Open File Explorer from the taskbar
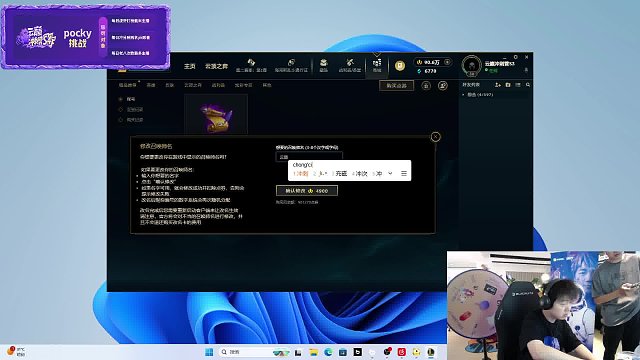The width and height of the screenshot is (640, 360). [x=313, y=352]
